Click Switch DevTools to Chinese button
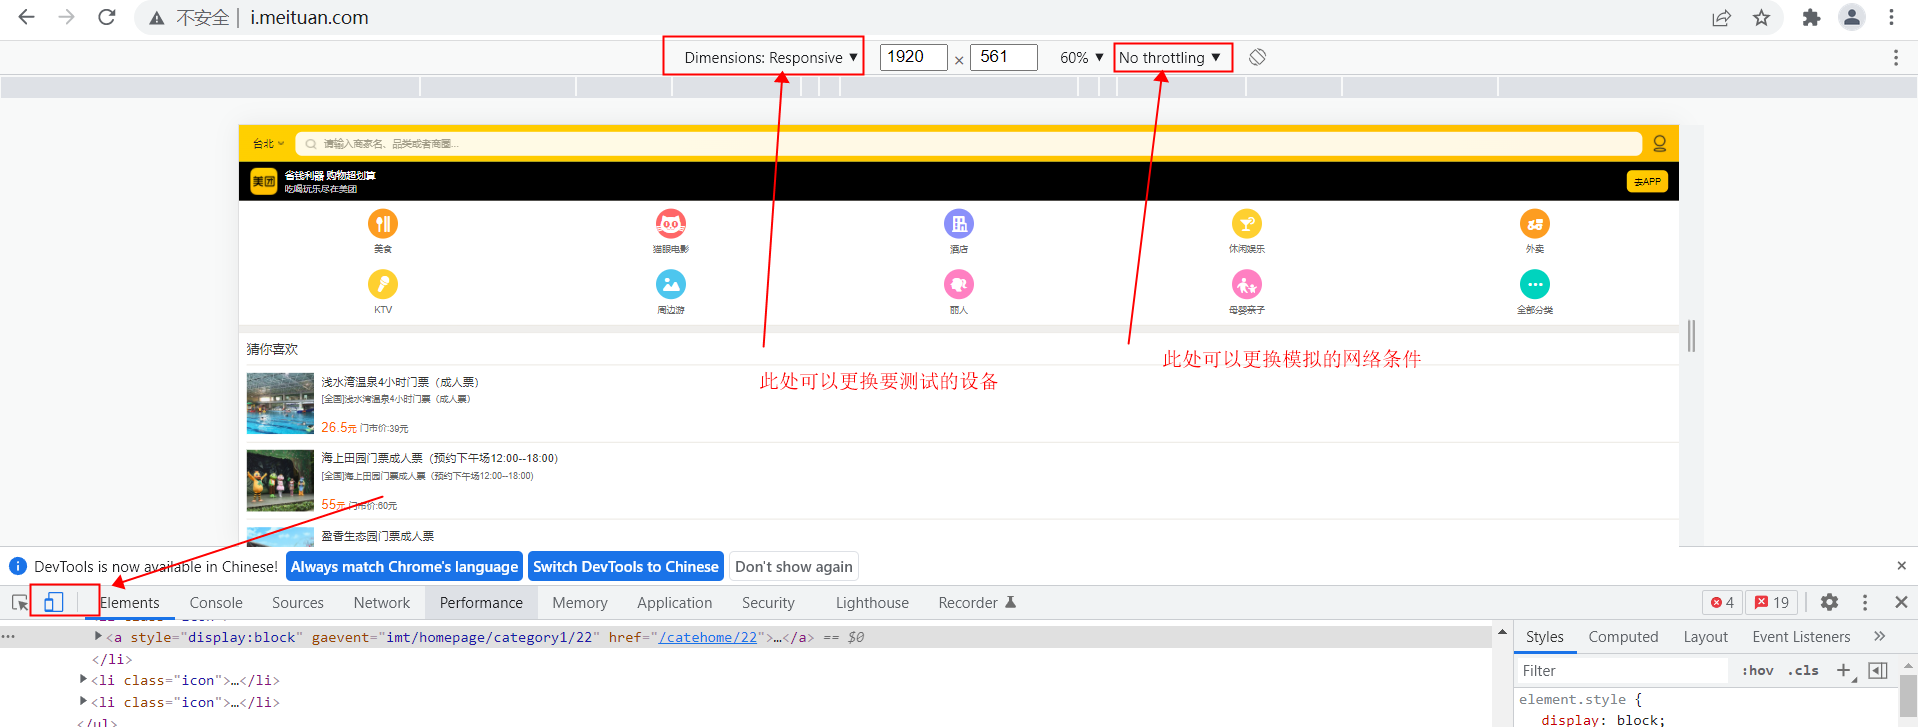1918x727 pixels. [x=626, y=566]
